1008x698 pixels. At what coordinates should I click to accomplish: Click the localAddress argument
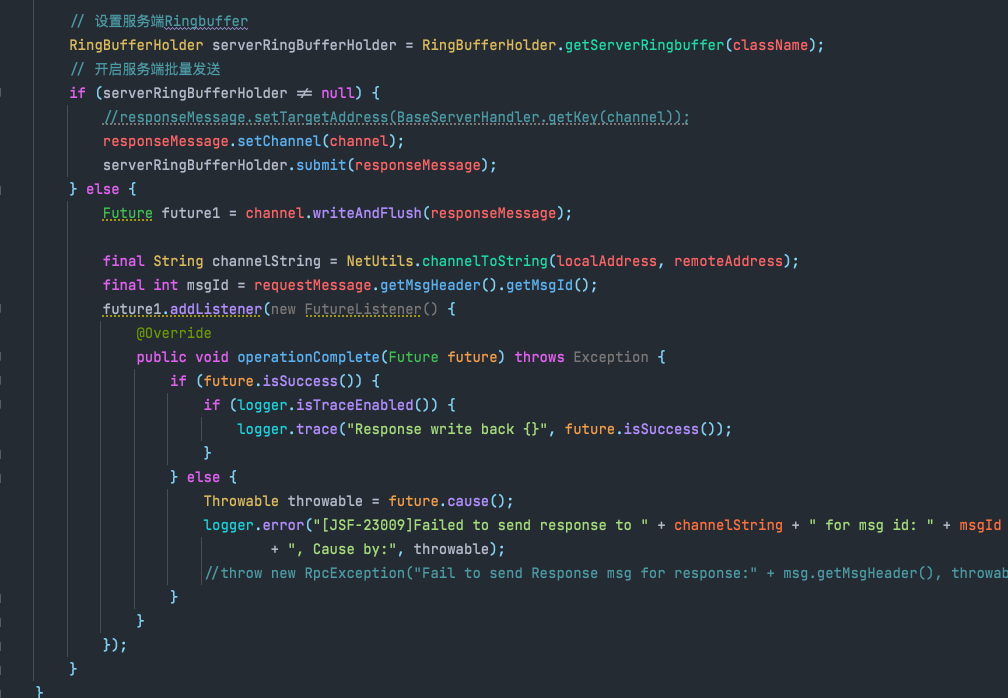click(606, 262)
